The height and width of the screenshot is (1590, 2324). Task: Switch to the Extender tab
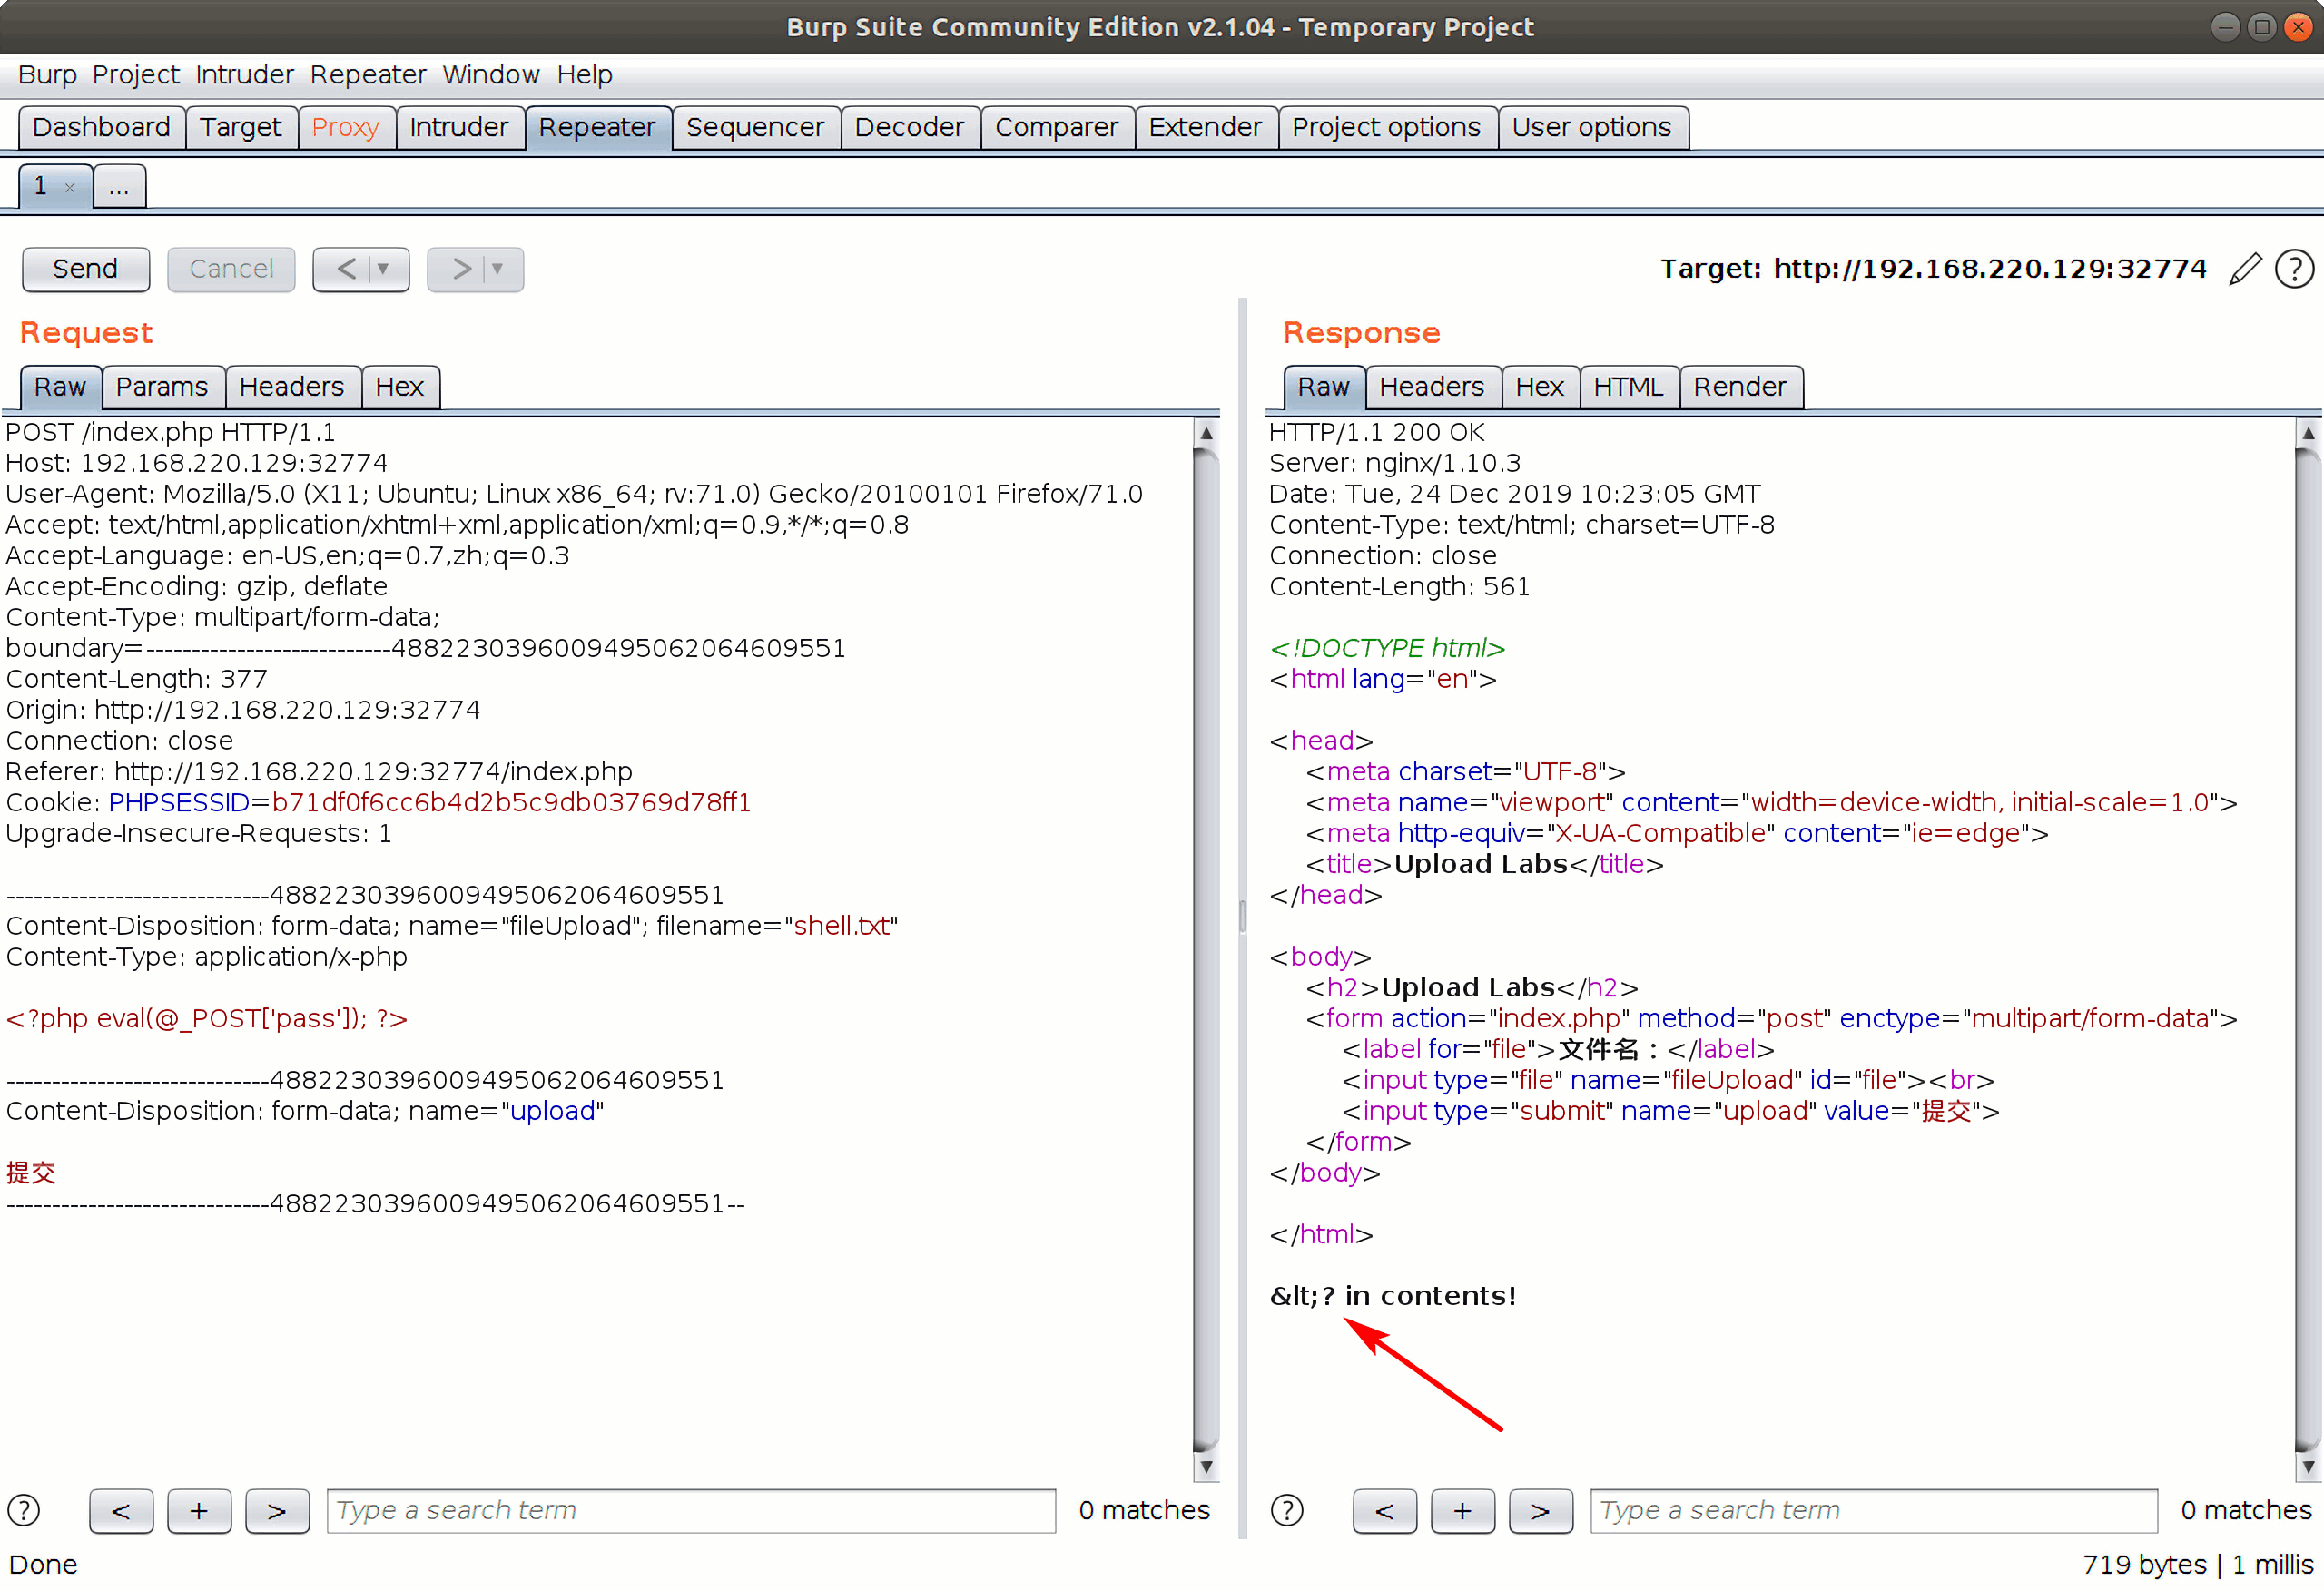(1205, 128)
